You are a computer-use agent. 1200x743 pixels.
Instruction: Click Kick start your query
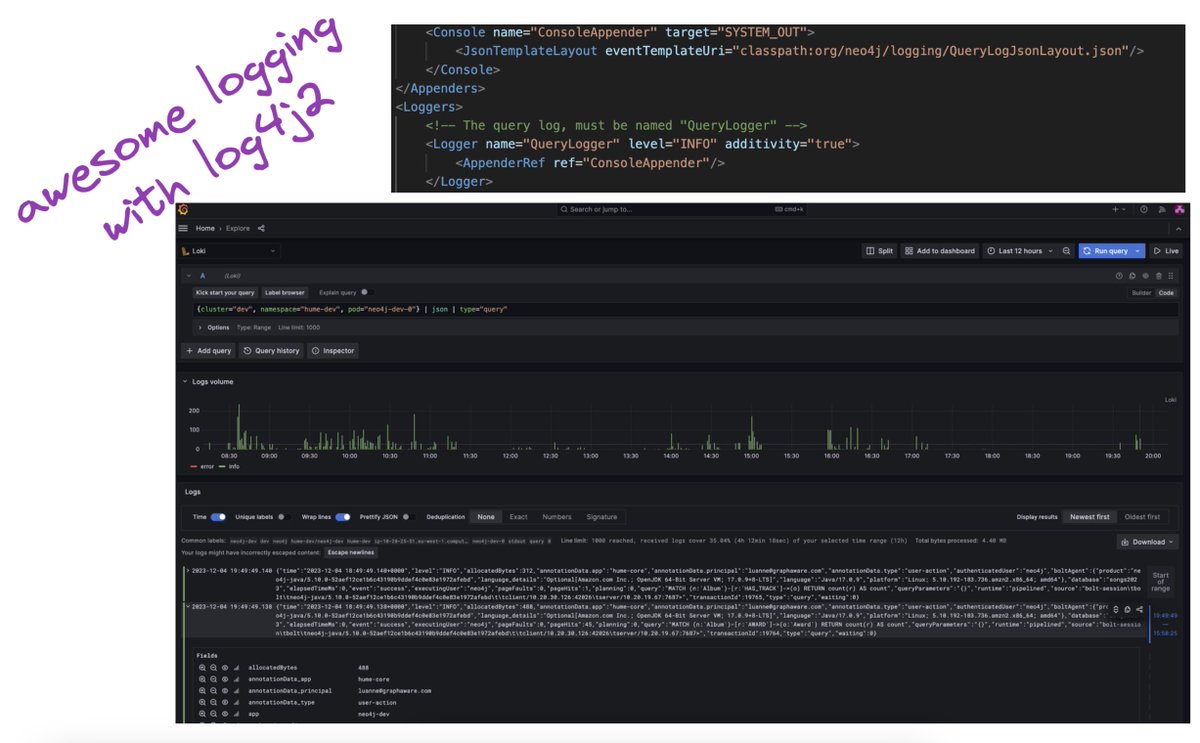[x=225, y=293]
